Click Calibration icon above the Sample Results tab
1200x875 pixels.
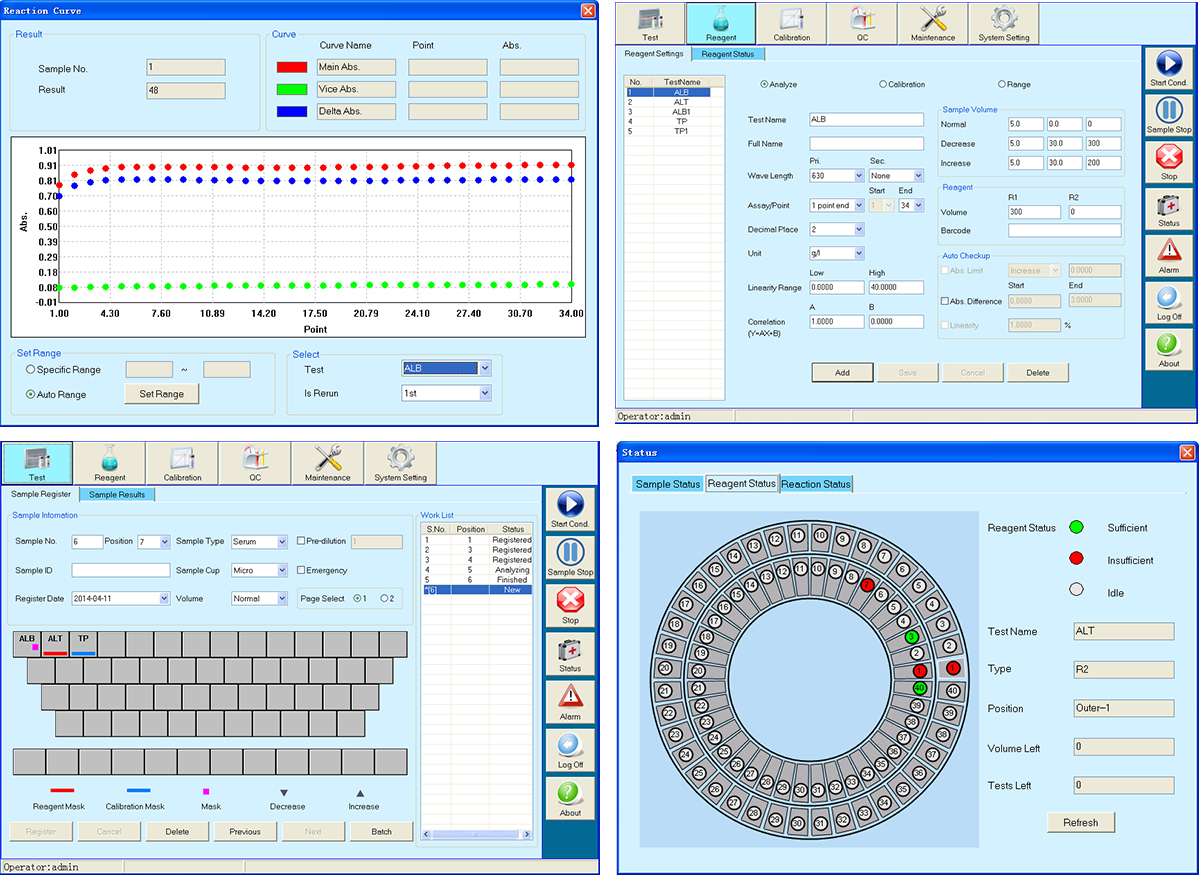[x=182, y=462]
